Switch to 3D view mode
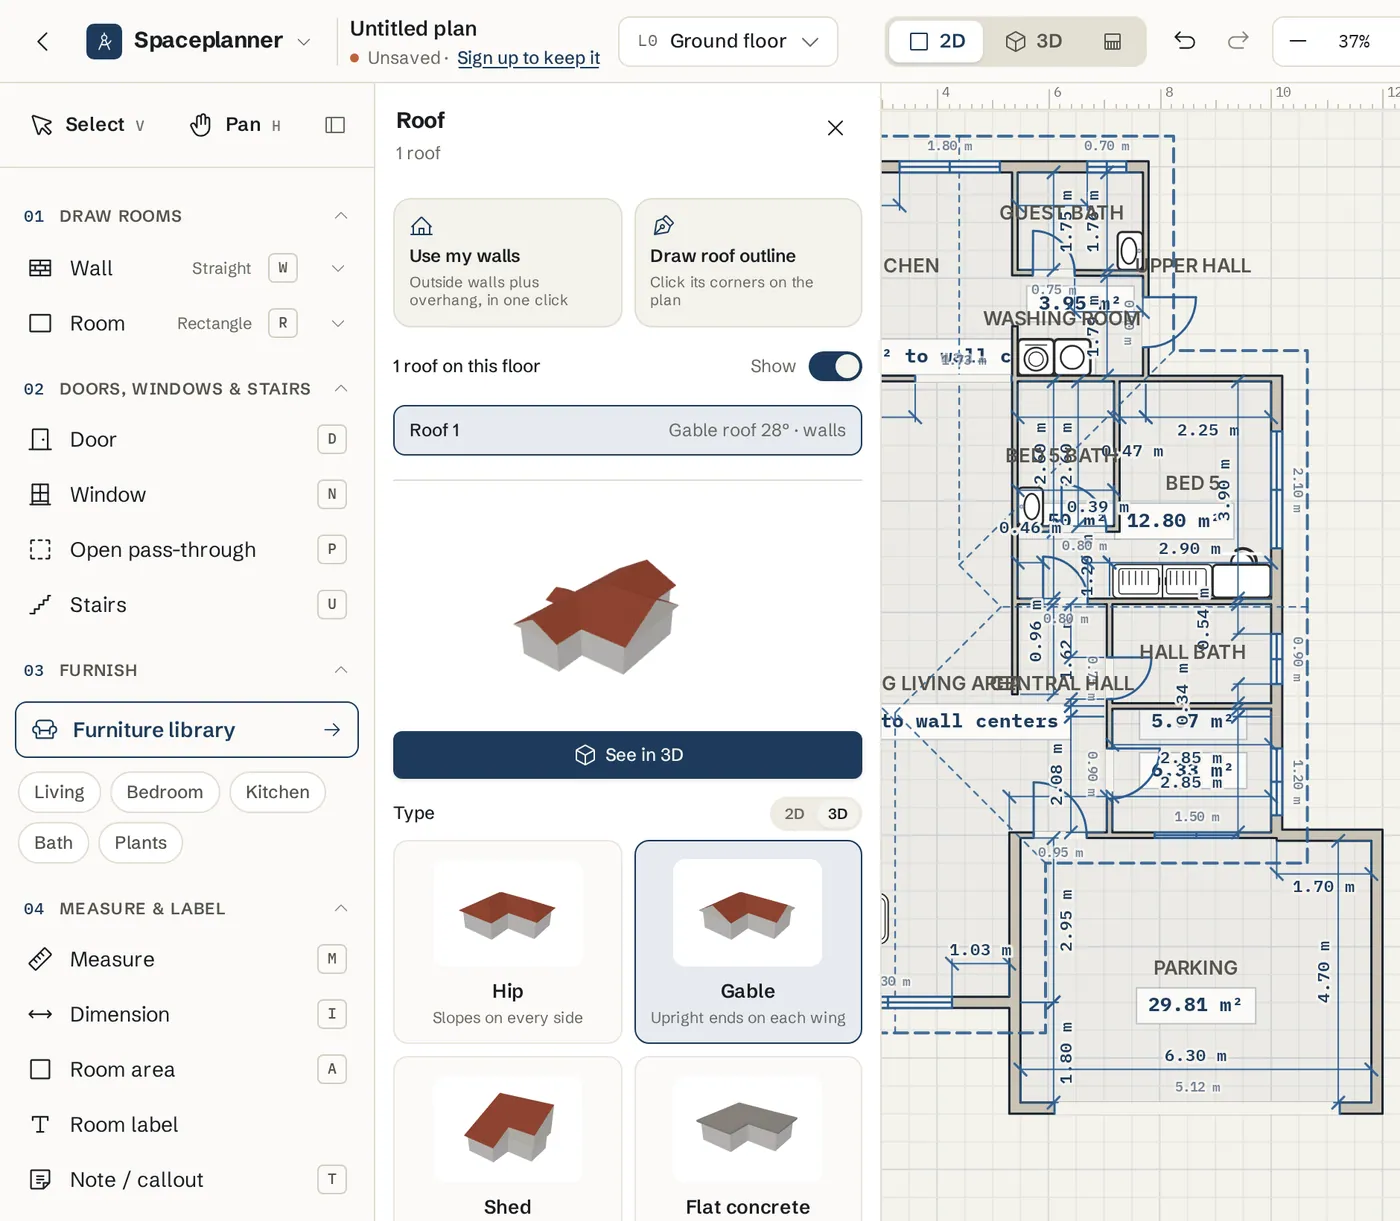Image resolution: width=1400 pixels, height=1221 pixels. tap(1034, 41)
